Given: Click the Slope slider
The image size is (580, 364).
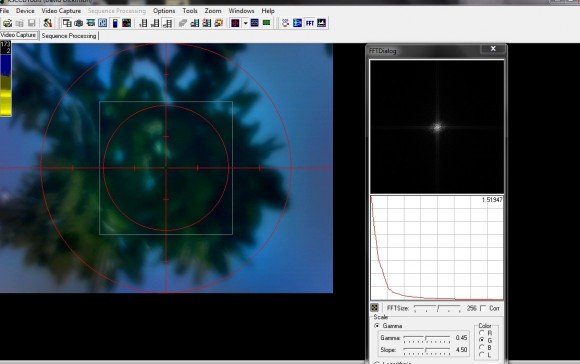Looking at the screenshot, I should pos(426,350).
